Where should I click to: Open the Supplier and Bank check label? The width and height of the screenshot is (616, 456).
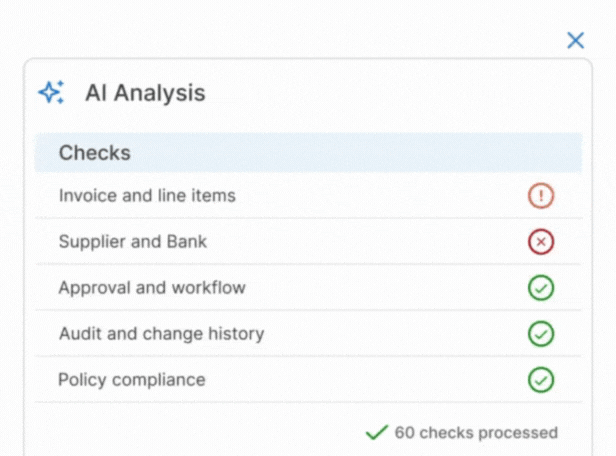[133, 242]
